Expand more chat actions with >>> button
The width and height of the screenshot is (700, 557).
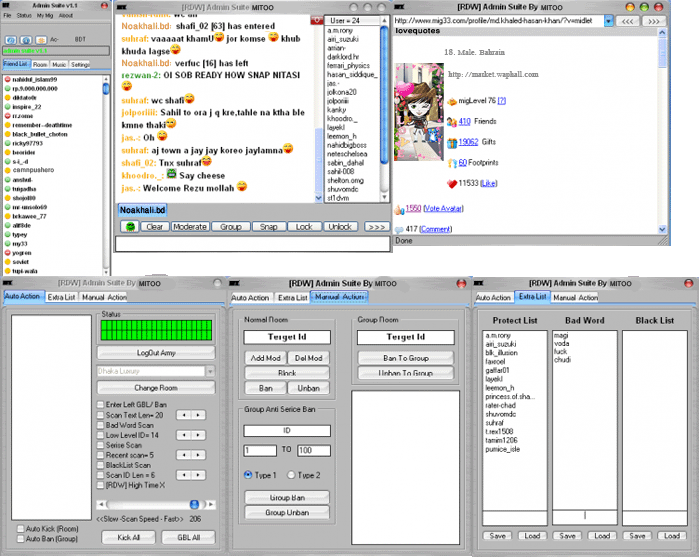(x=375, y=227)
